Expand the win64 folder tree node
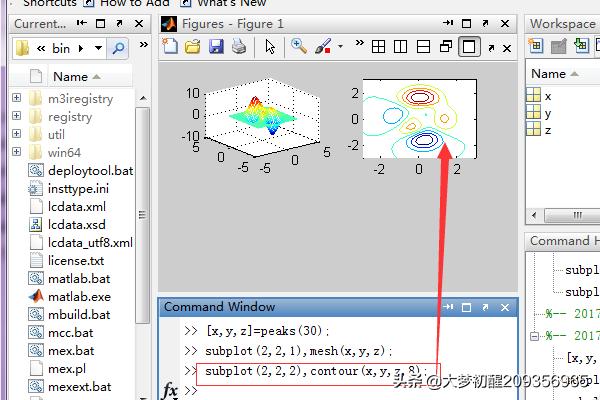The width and height of the screenshot is (600, 400). pos(17,152)
